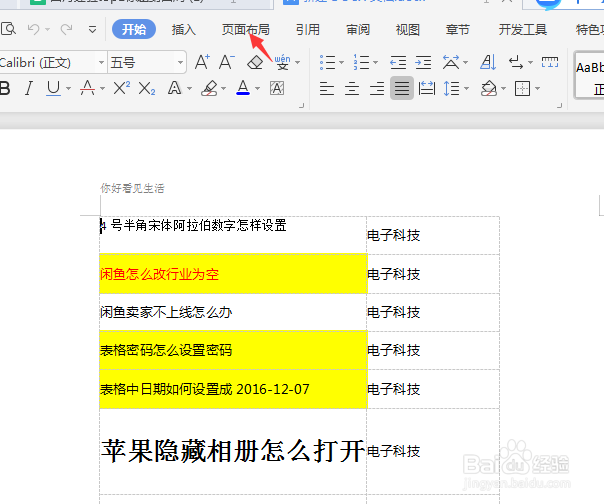The image size is (604, 504).
Task: Click the line spacing icon
Action: 451,89
